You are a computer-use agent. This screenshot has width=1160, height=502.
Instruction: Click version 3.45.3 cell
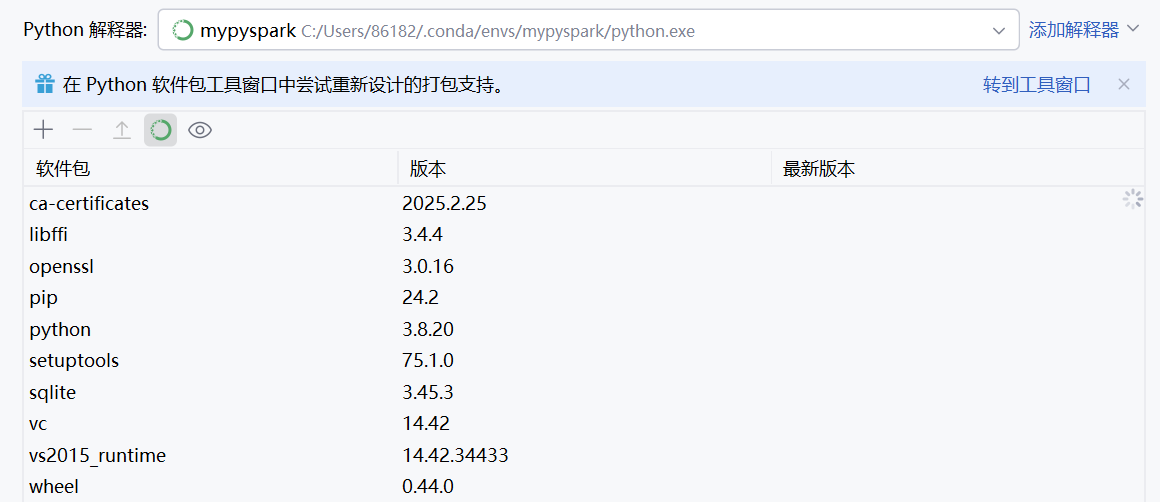(x=428, y=393)
